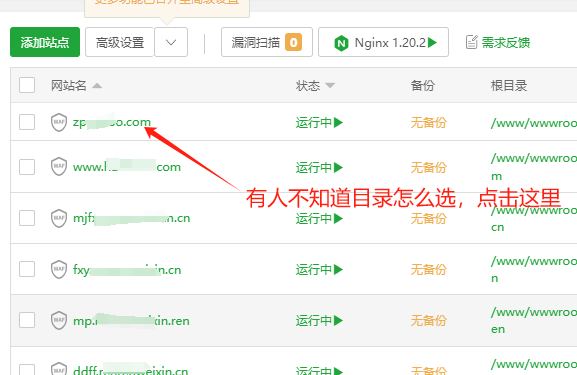Click 无备份 in the fxy...in.cn row
The width and height of the screenshot is (577, 375).
(x=429, y=270)
